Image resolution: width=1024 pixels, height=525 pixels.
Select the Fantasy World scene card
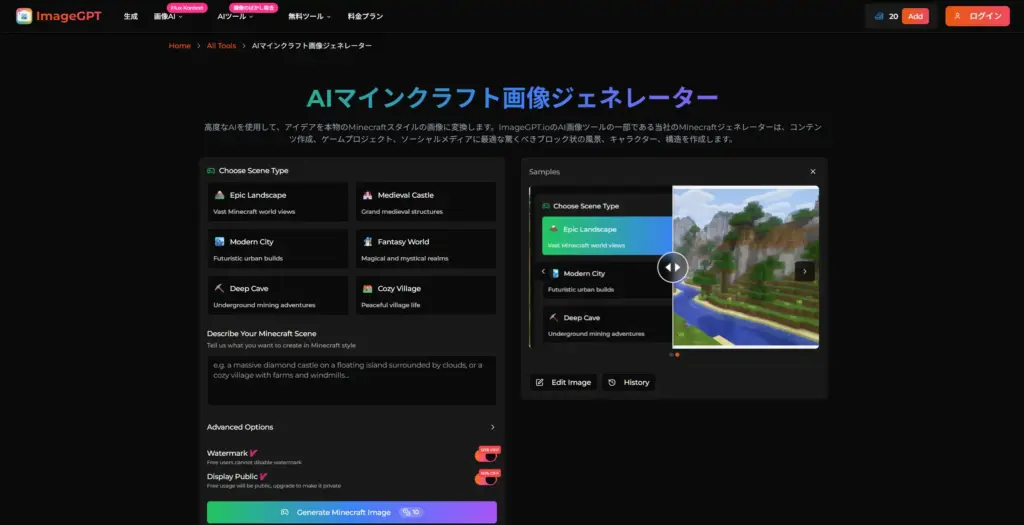point(426,248)
